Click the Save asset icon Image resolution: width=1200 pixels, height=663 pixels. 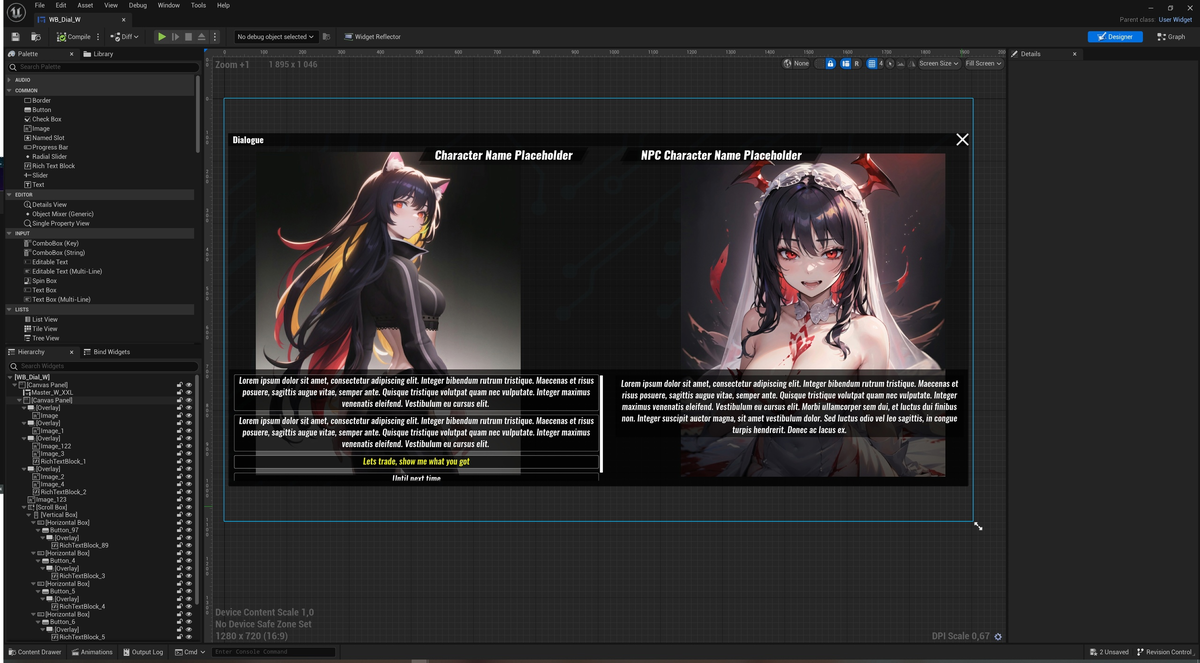pyautogui.click(x=15, y=37)
